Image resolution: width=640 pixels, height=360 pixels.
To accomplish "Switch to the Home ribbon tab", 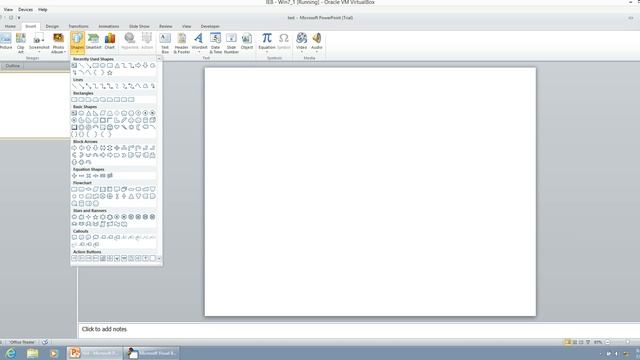I will (x=10, y=26).
